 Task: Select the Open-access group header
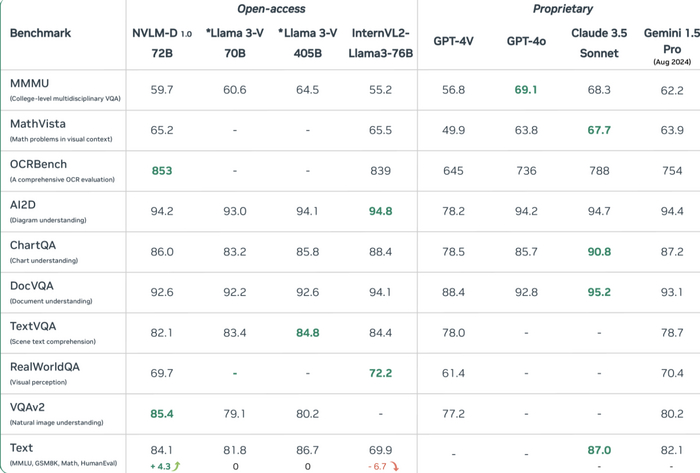click(x=270, y=9)
